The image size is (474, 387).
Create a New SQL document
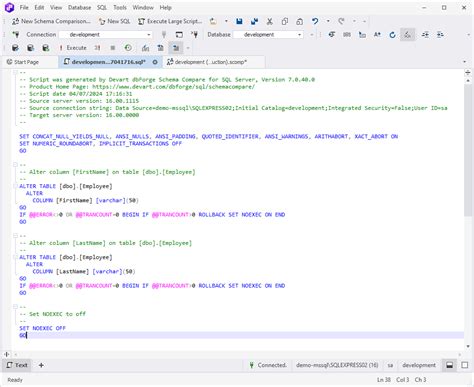(114, 21)
